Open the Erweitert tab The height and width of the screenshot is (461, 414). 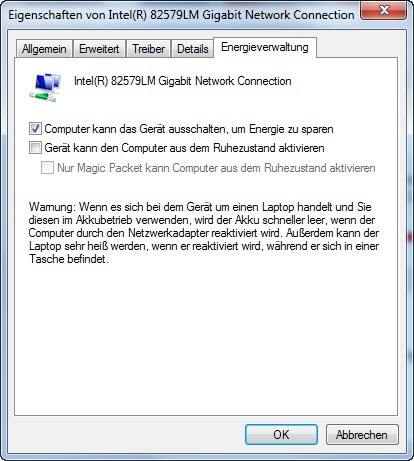click(99, 49)
